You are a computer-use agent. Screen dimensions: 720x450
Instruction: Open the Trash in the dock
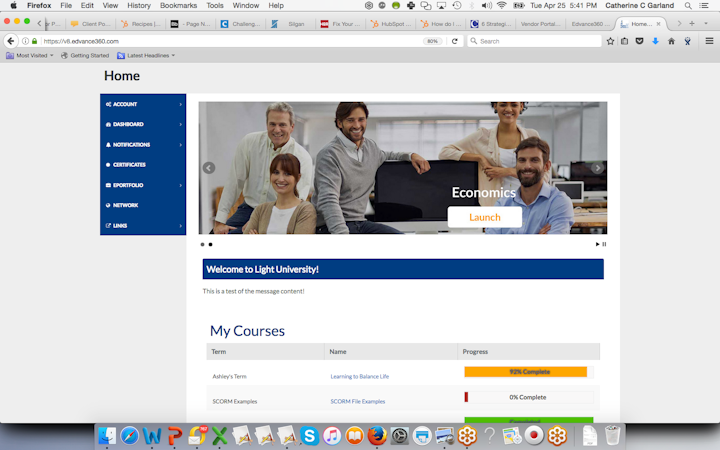point(612,435)
